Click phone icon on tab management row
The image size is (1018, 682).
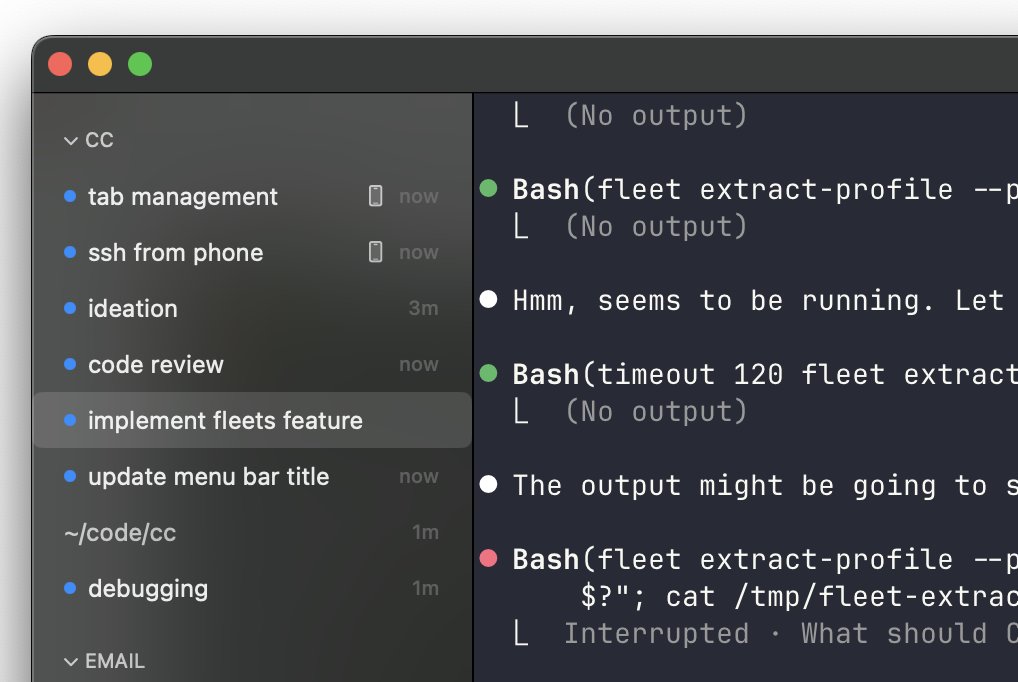375,196
